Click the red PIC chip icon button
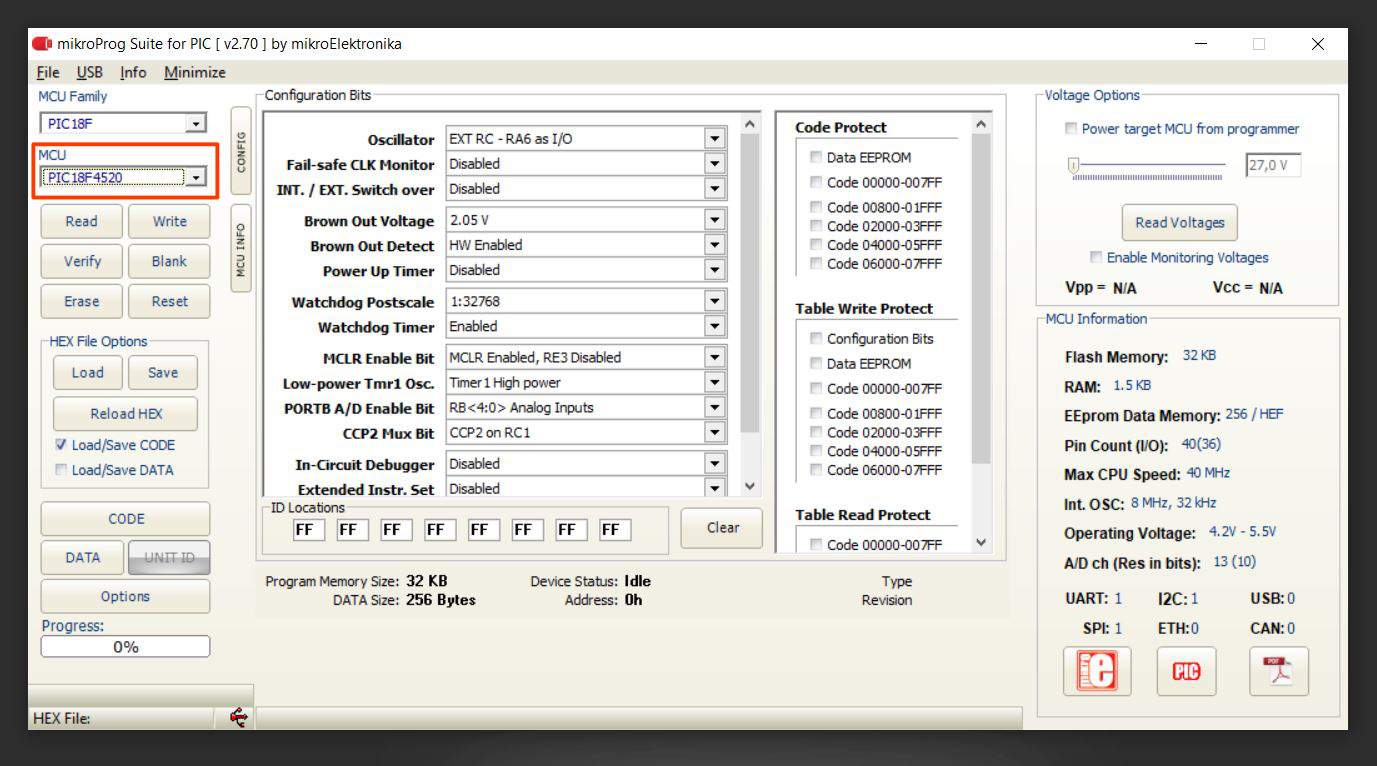 pos(1186,671)
